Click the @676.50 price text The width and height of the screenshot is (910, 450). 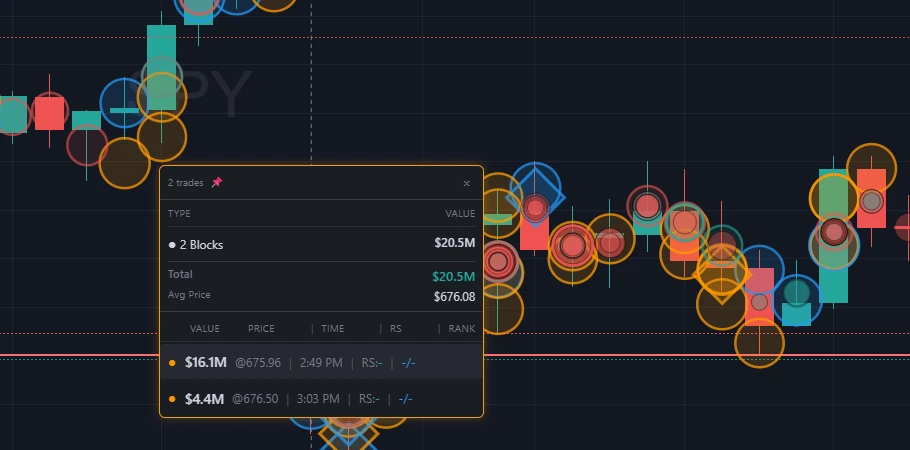click(255, 399)
